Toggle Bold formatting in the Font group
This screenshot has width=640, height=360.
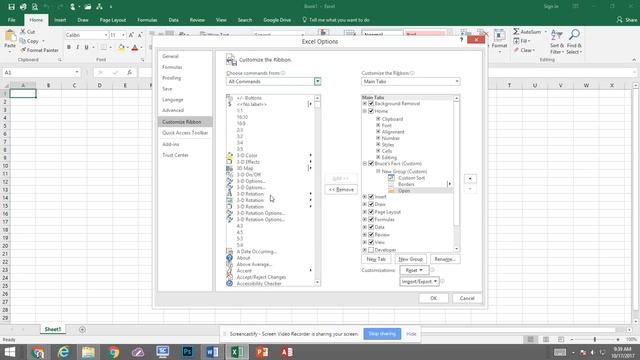click(69, 48)
